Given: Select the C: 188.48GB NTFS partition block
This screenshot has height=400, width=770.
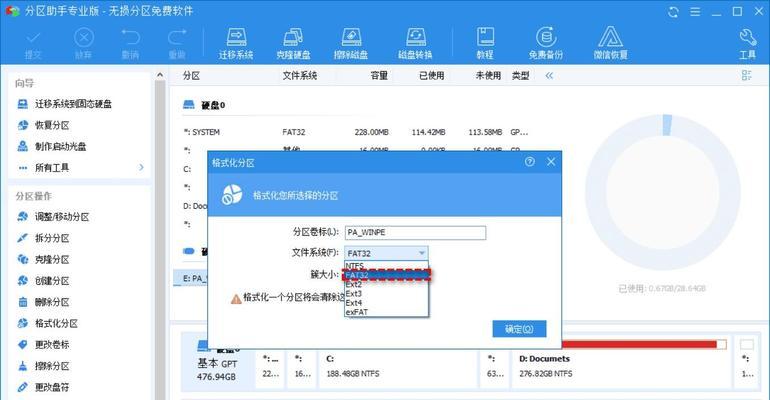Looking at the screenshot, I should pyautogui.click(x=398, y=367).
